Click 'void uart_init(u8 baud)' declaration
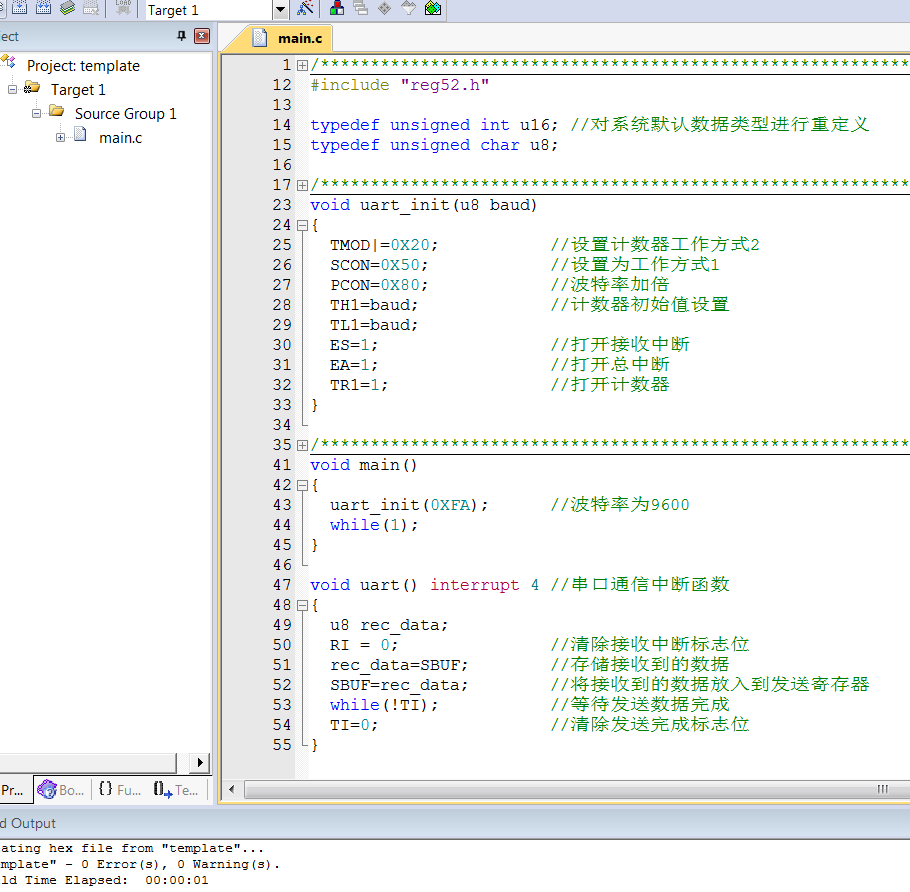910x892 pixels. [424, 205]
